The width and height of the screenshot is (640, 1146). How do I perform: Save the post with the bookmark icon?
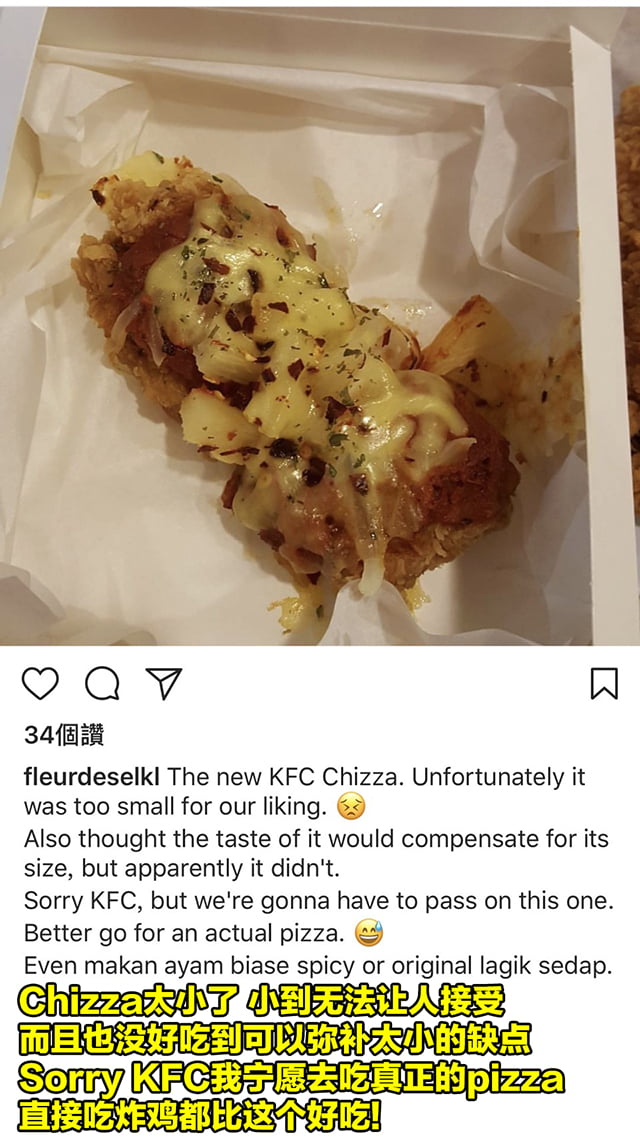pos(604,684)
